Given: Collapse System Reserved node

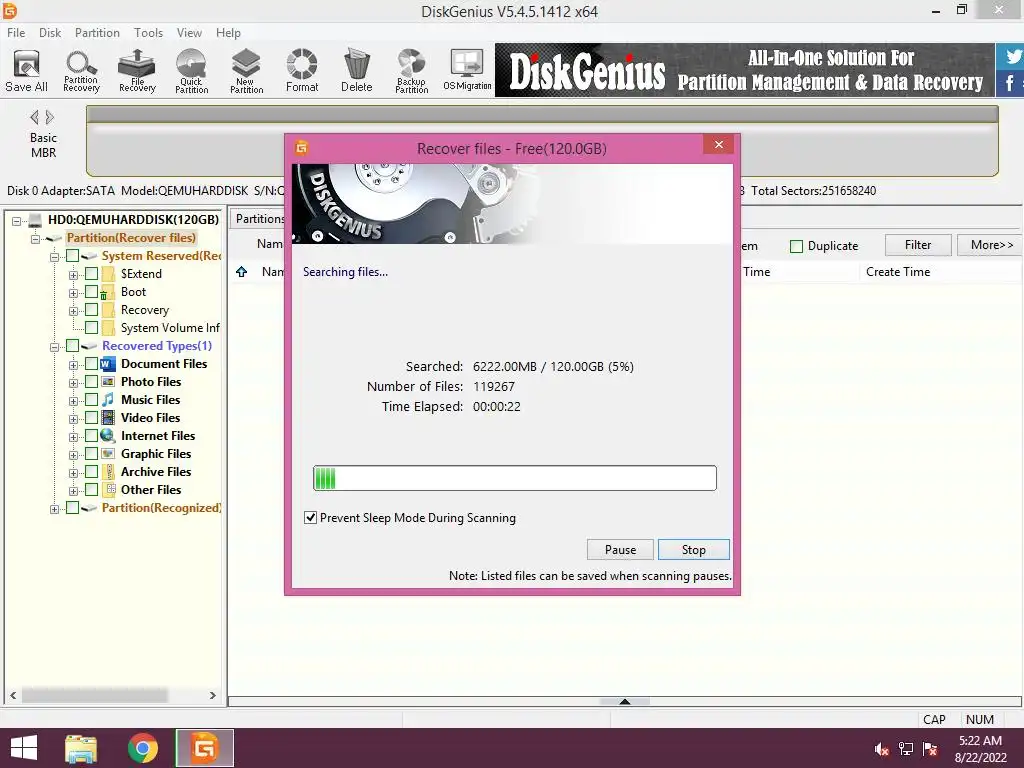Looking at the screenshot, I should pyautogui.click(x=55, y=257).
